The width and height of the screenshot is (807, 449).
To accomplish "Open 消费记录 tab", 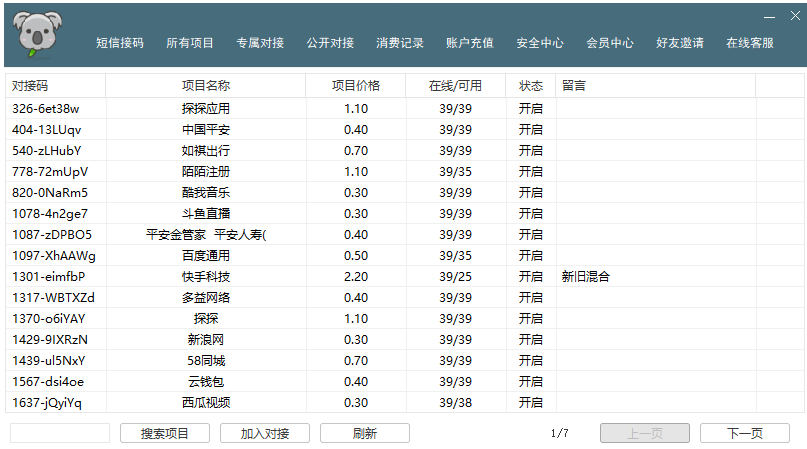I will (399, 43).
